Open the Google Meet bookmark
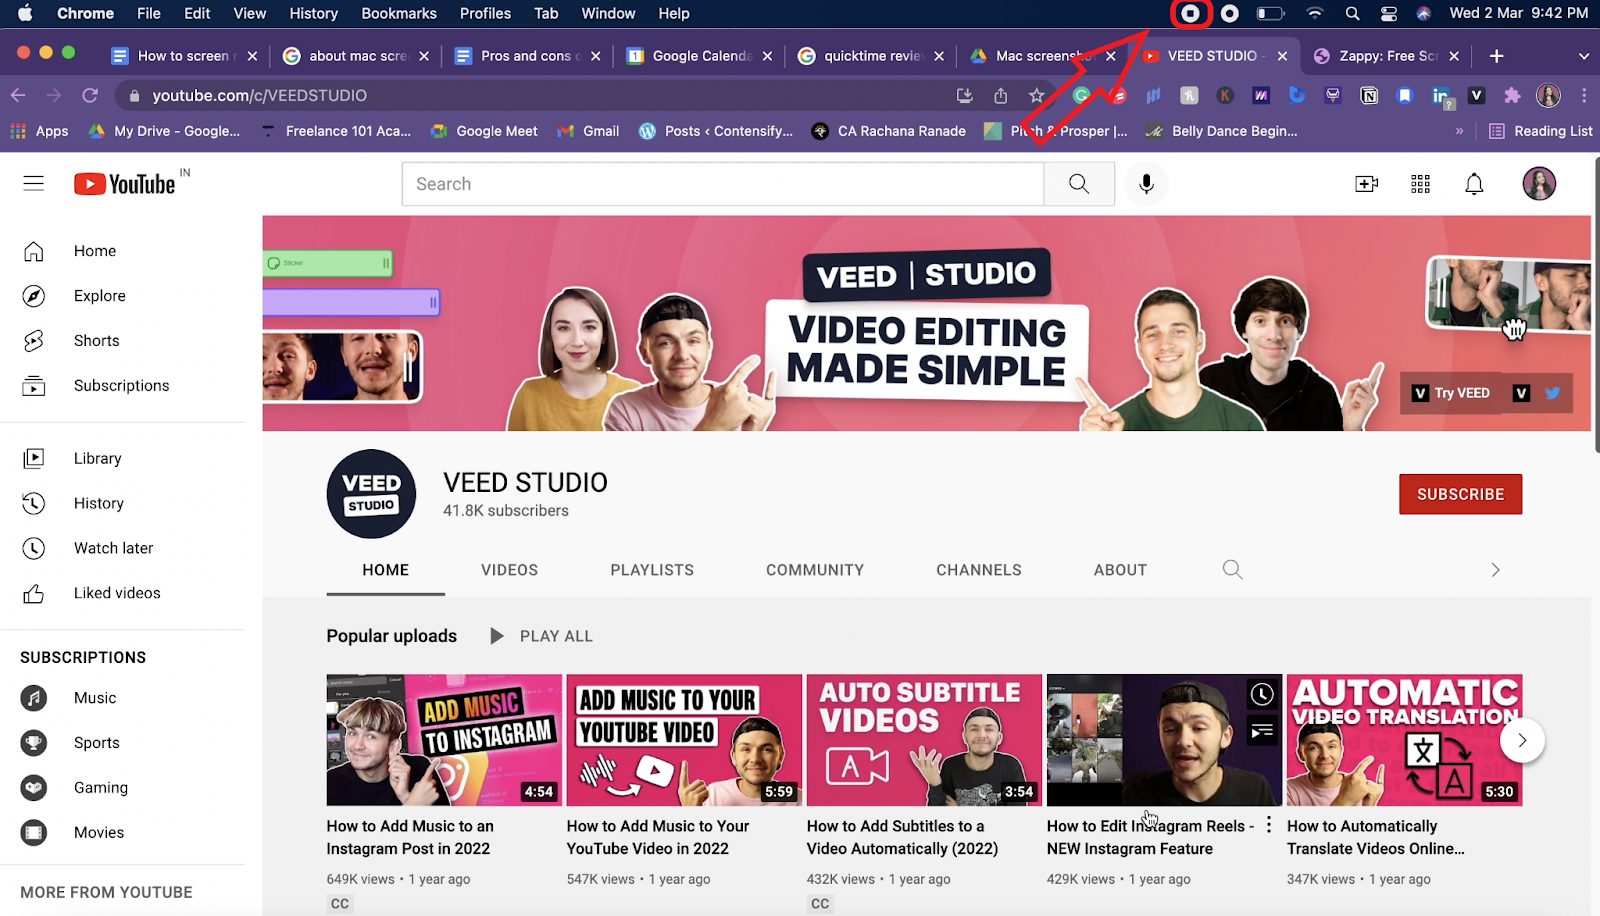Screen dimensions: 1600x916 pyautogui.click(x=485, y=131)
